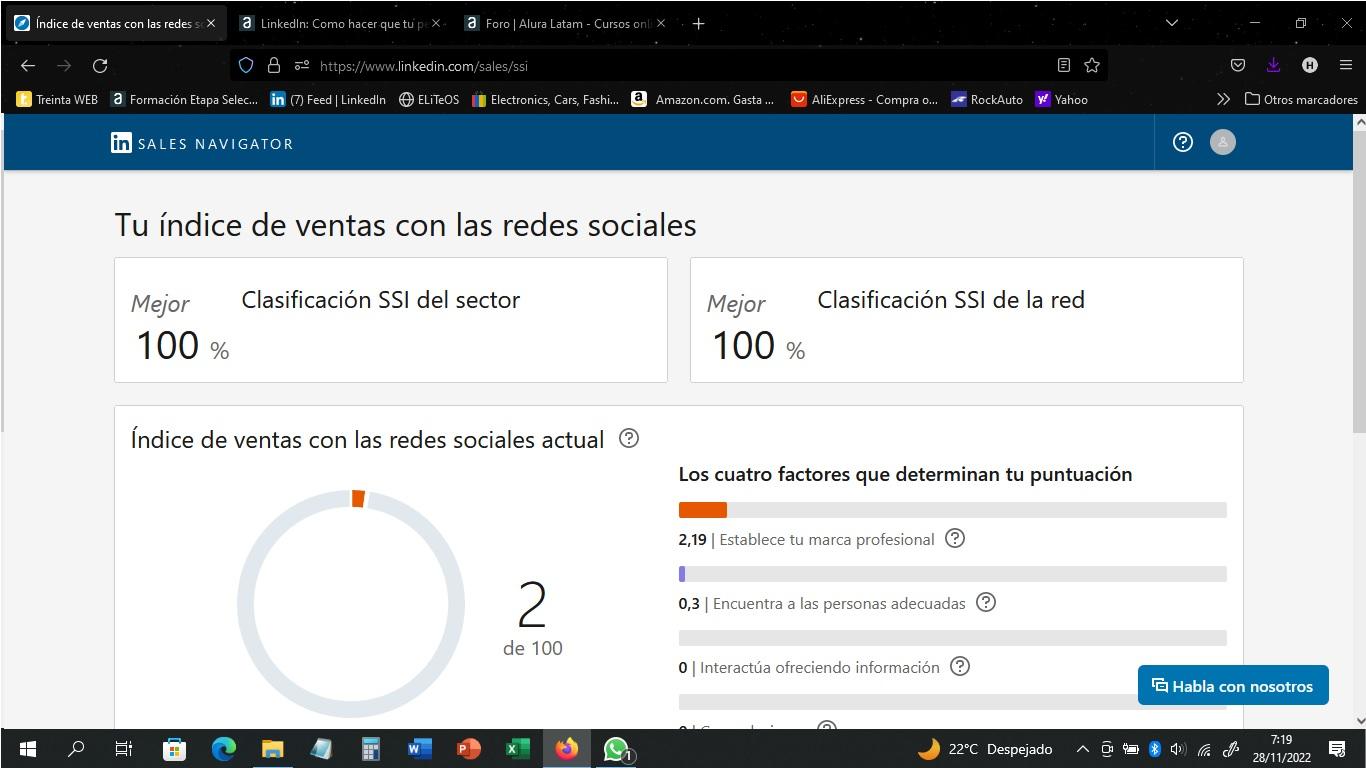The width and height of the screenshot is (1366, 768).
Task: Open AliExpress bookmark
Action: pyautogui.click(x=864, y=99)
